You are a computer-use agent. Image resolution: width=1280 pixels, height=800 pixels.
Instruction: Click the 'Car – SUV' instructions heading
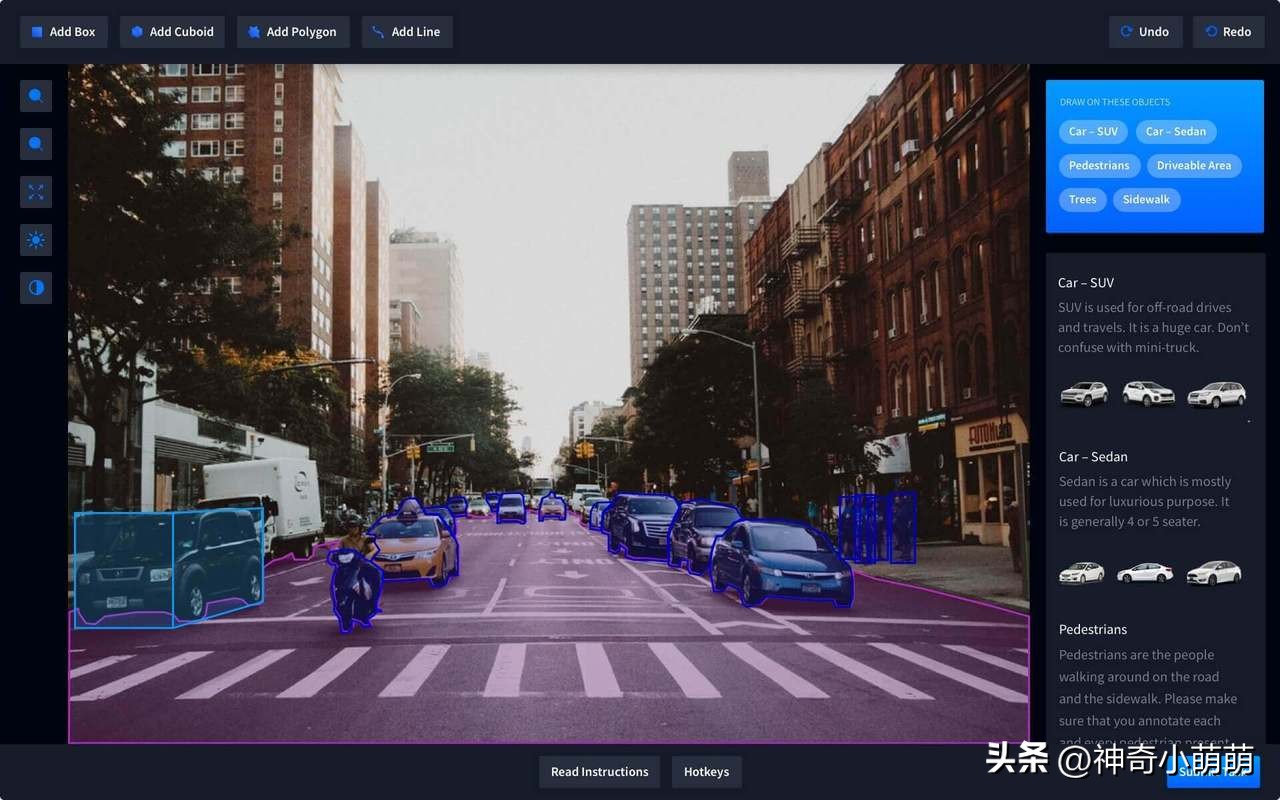click(1086, 283)
